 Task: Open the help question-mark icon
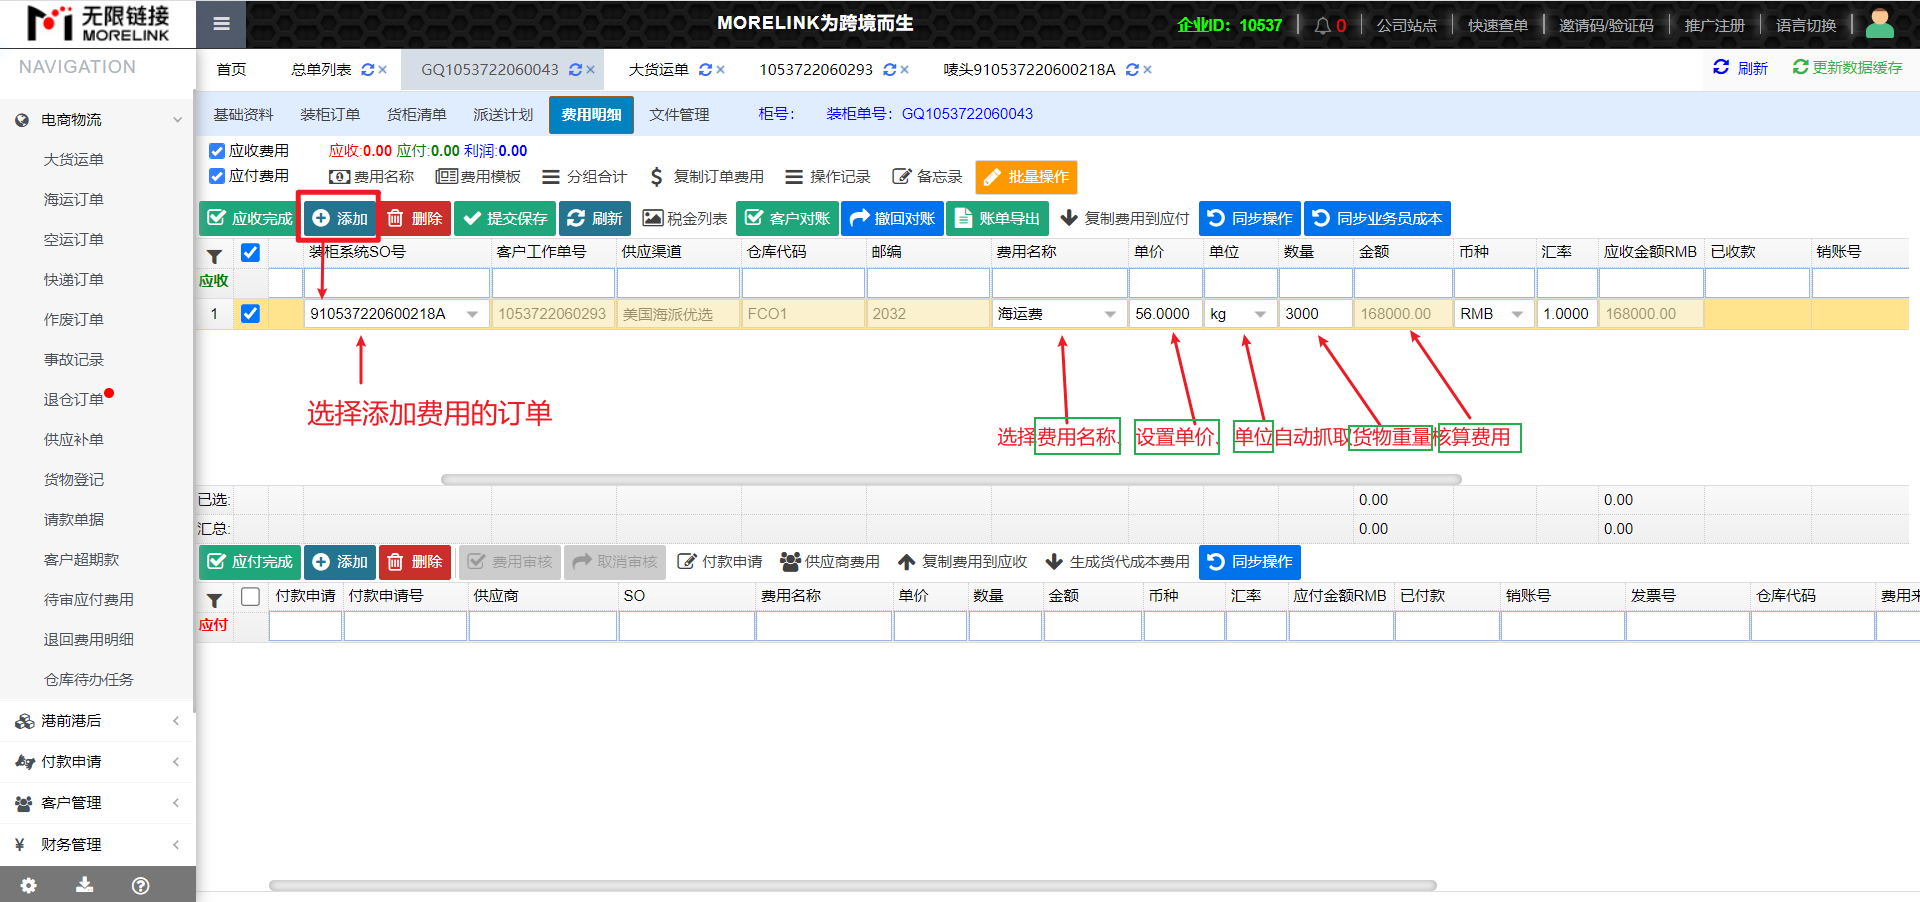coord(141,885)
